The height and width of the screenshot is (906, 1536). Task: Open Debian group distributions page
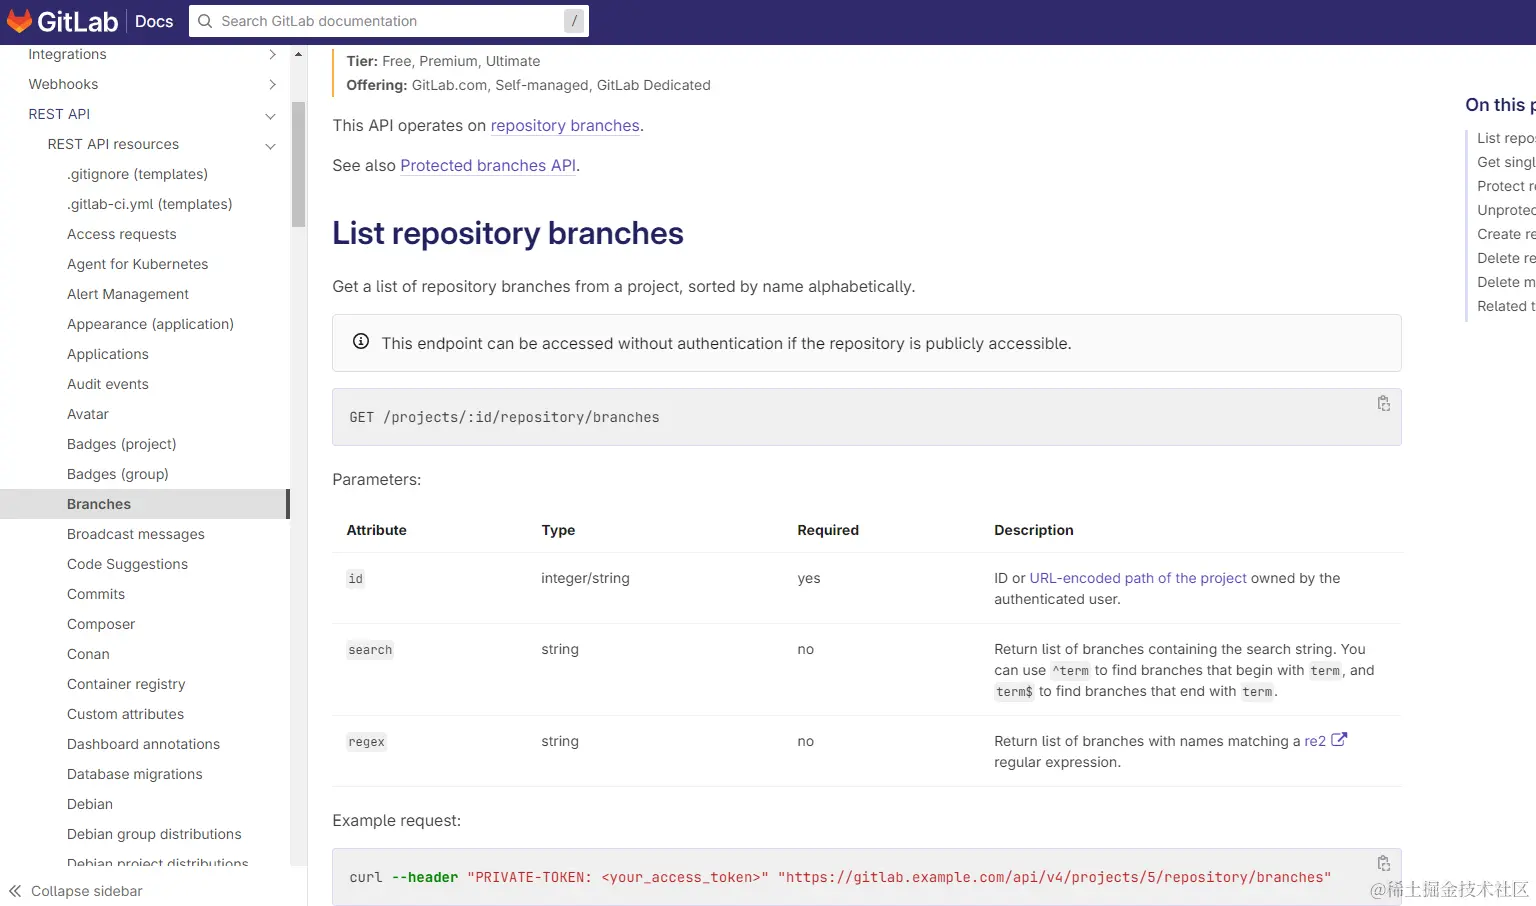[154, 834]
